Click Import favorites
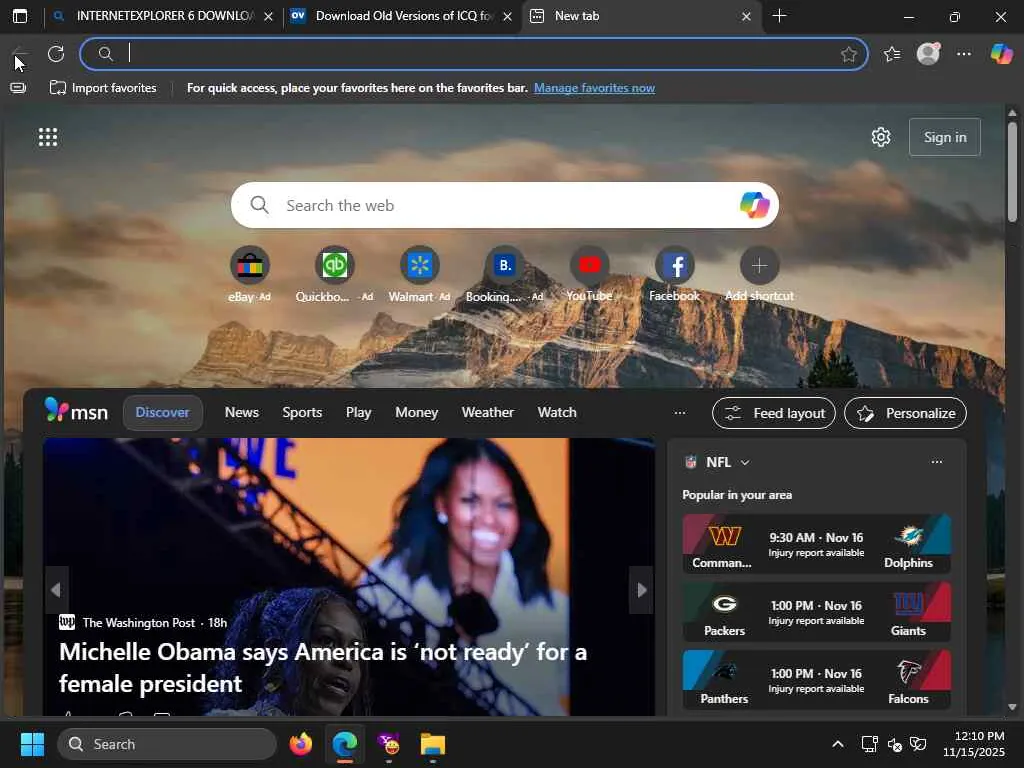Screen dimensions: 1024x768 tap(103, 88)
